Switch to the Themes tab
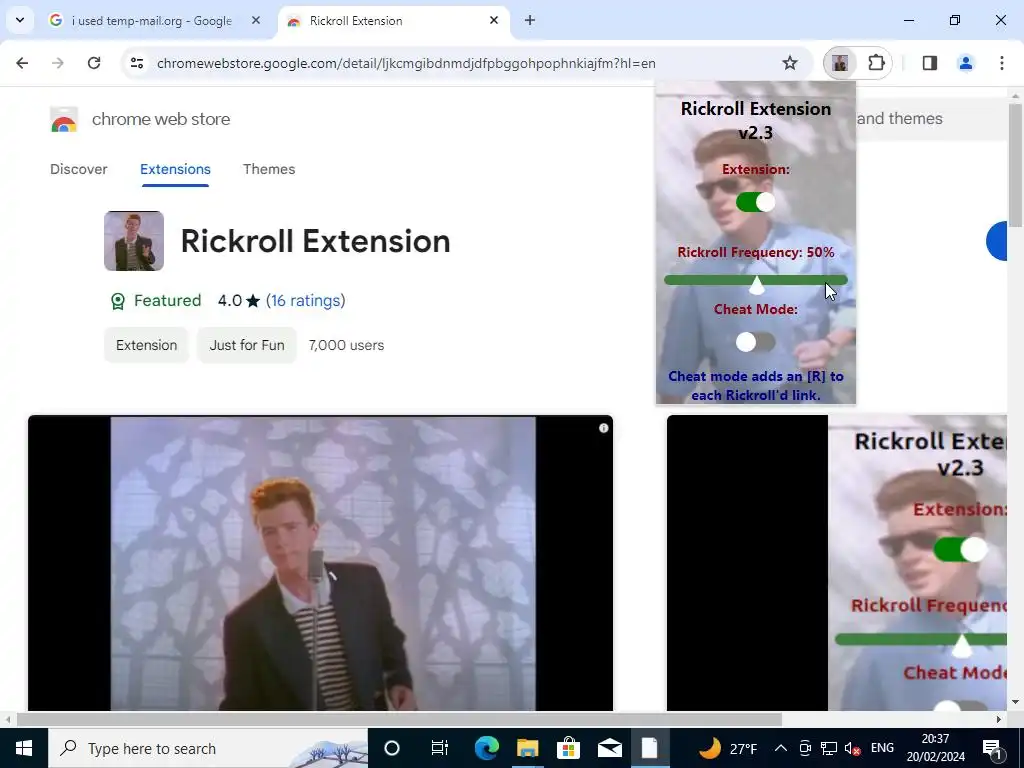Viewport: 1024px width, 768px height. pyautogui.click(x=269, y=169)
